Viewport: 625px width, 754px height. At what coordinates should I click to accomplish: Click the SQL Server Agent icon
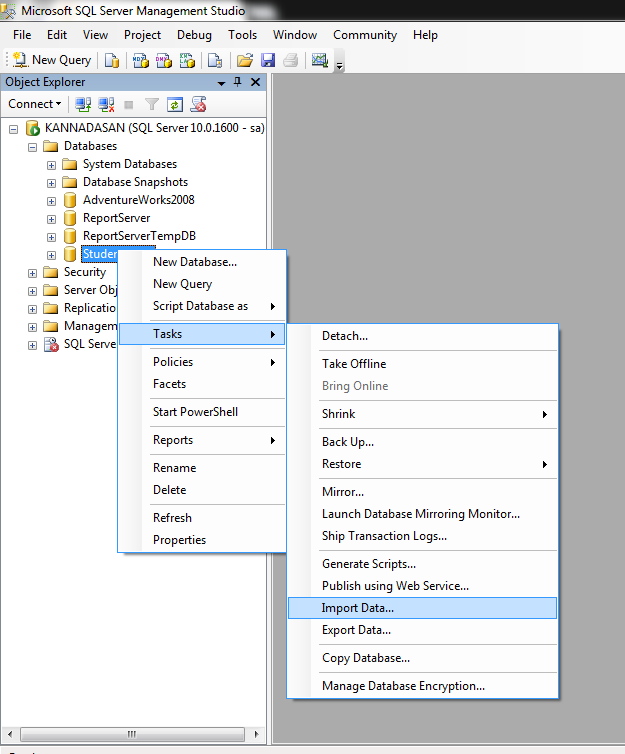(51, 344)
